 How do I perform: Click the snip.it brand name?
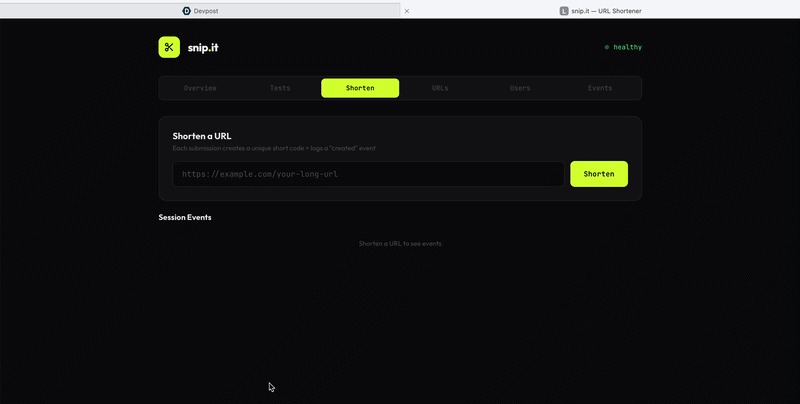tap(203, 47)
